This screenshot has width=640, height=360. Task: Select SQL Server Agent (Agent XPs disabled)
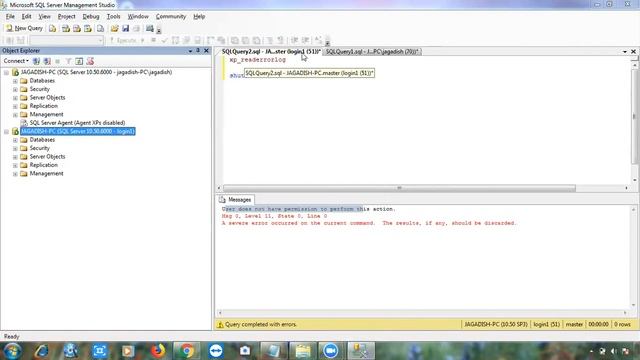click(77, 123)
